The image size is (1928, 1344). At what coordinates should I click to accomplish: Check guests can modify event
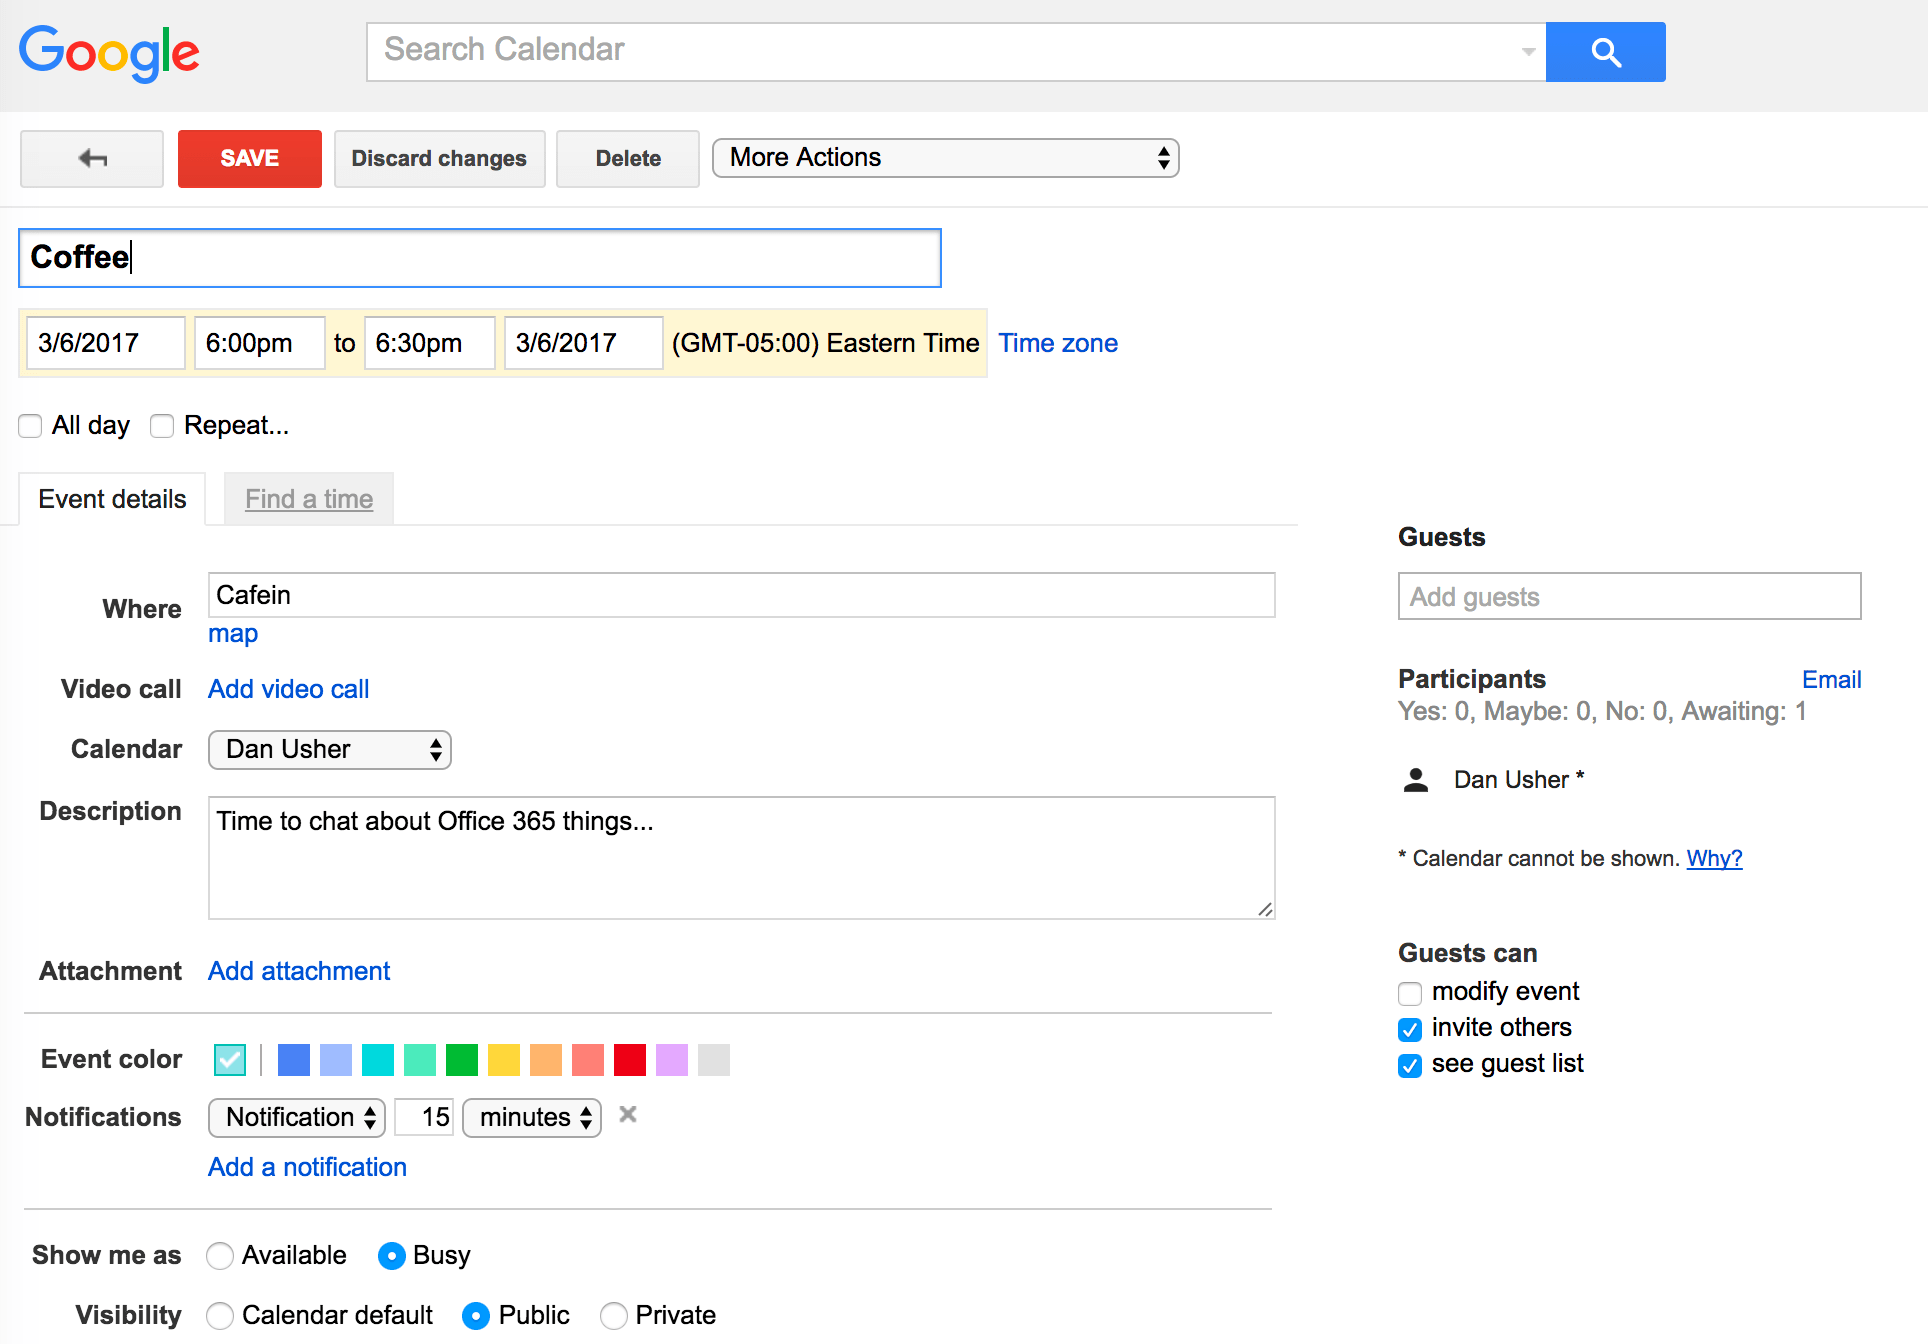pyautogui.click(x=1410, y=993)
